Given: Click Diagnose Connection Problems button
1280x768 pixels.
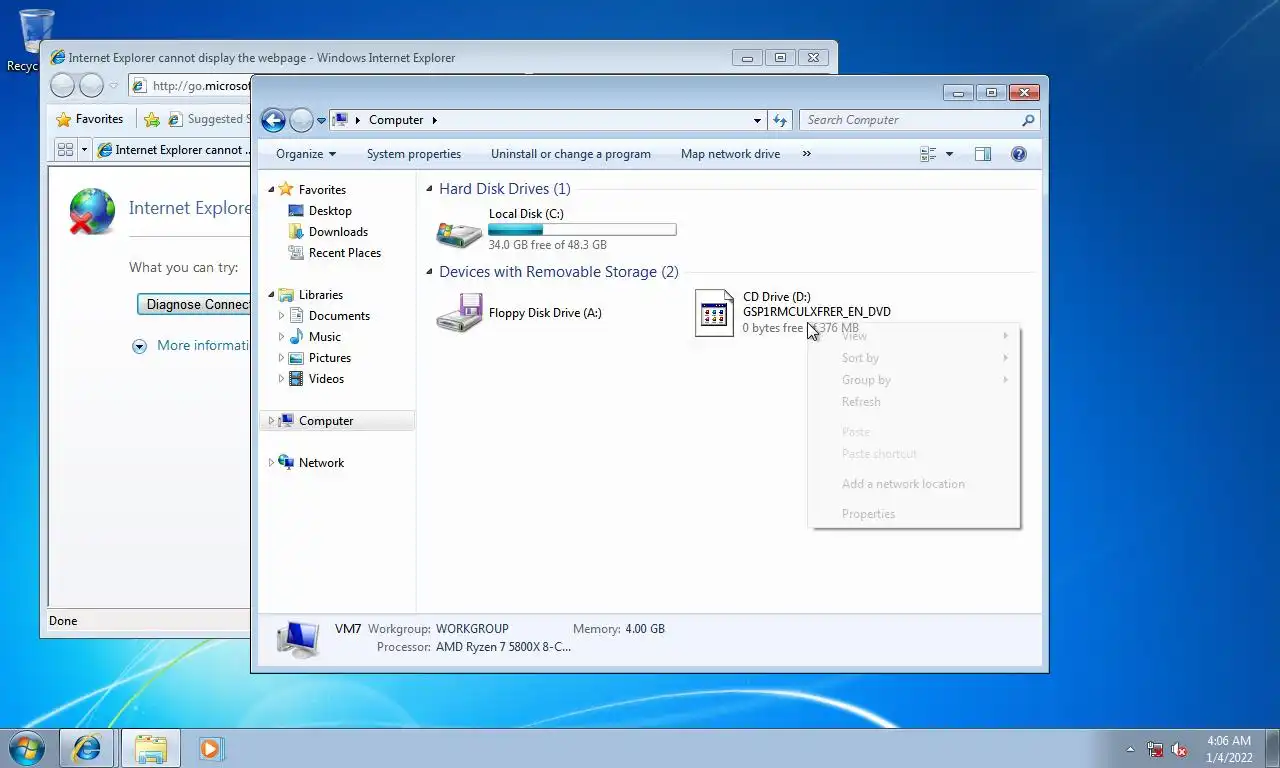Looking at the screenshot, I should click(194, 304).
